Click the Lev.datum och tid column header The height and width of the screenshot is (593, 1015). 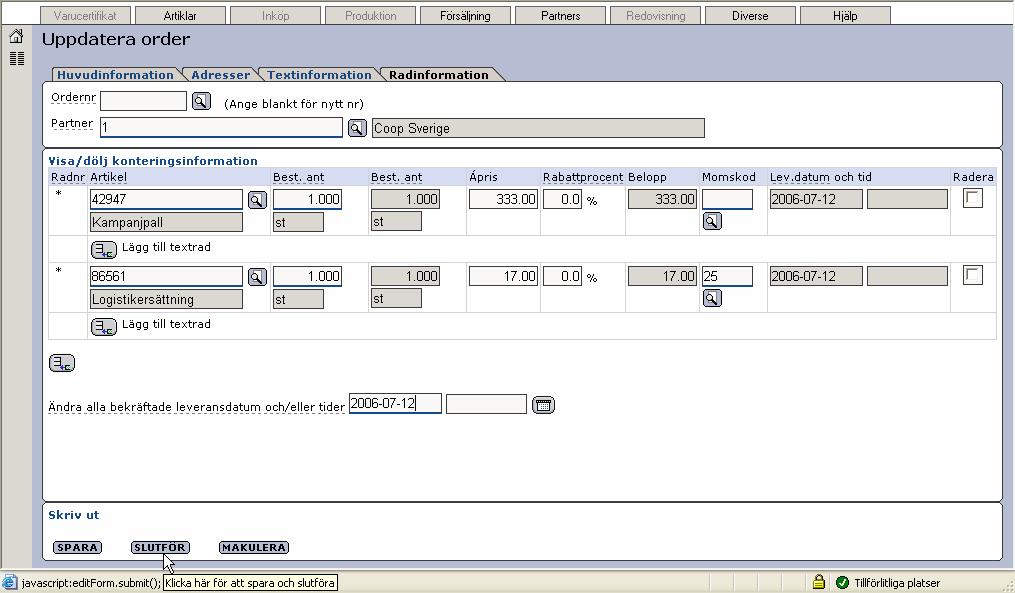coord(821,177)
